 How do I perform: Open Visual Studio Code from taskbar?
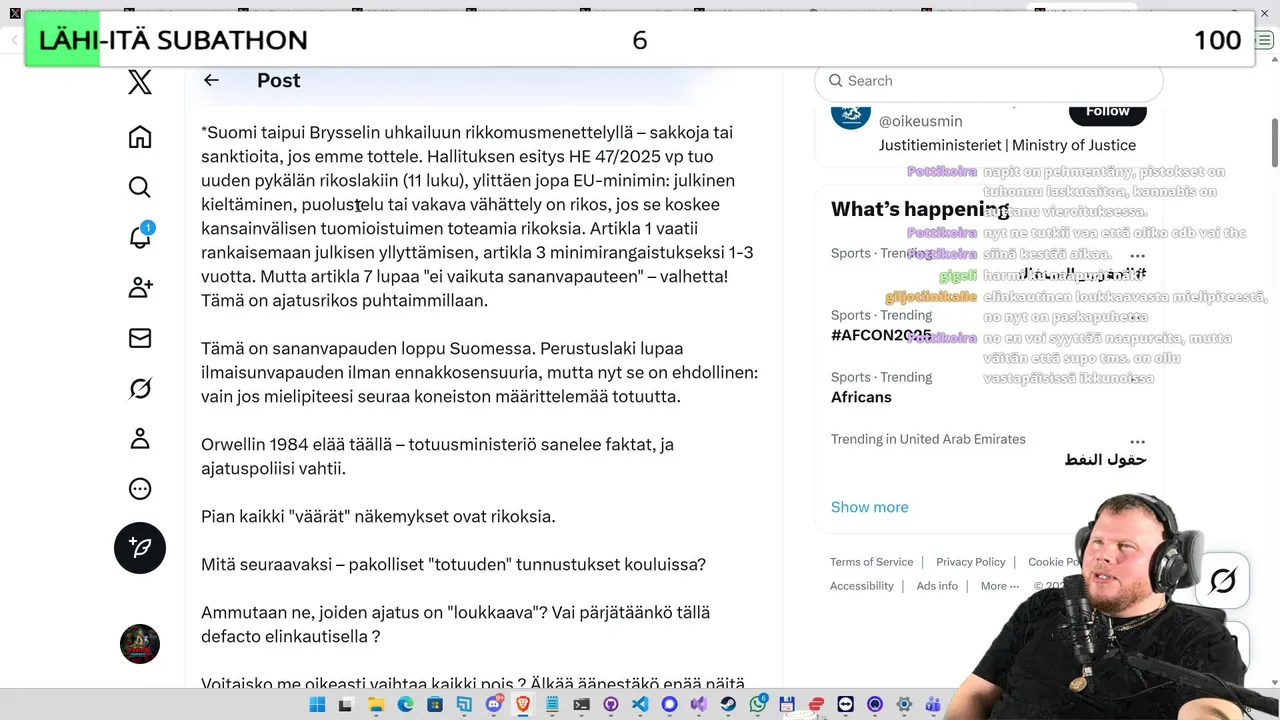click(640, 705)
